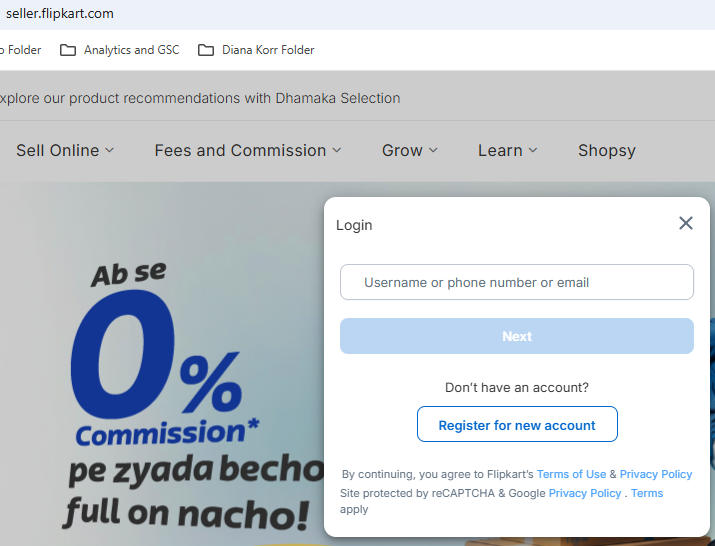Open the Analytics and GSC bookmark folder

120,50
